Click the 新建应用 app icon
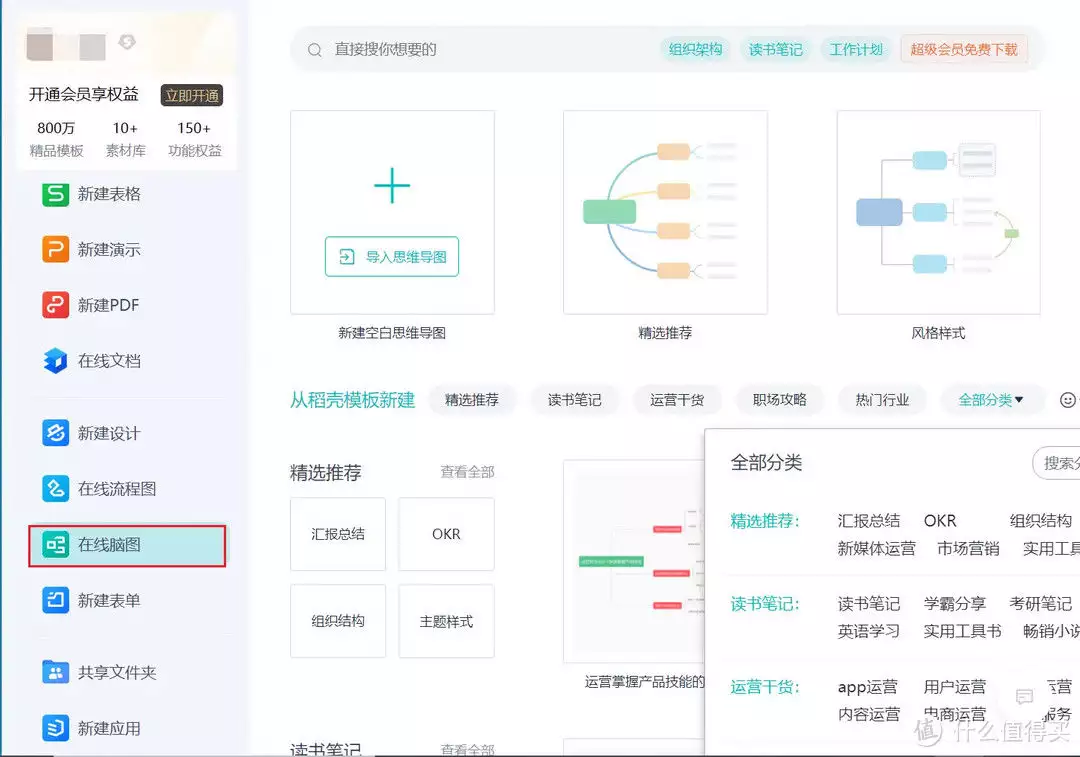 (x=55, y=728)
